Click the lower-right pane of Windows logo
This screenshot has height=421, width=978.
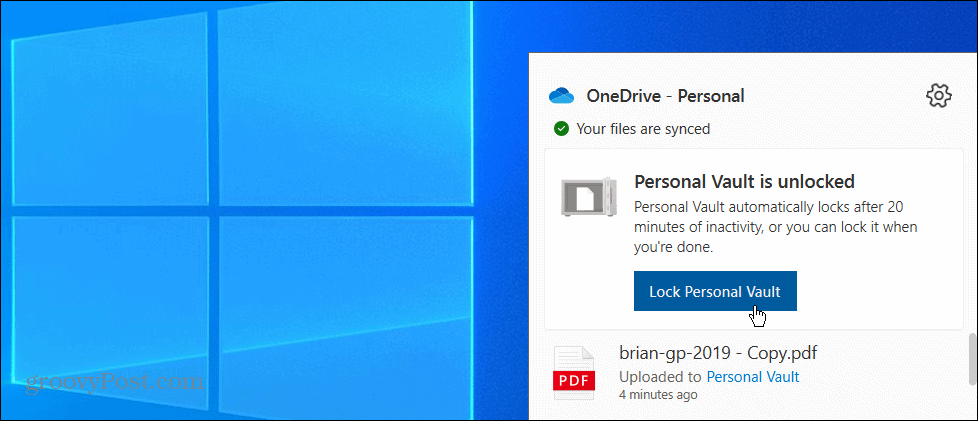[x=346, y=318]
